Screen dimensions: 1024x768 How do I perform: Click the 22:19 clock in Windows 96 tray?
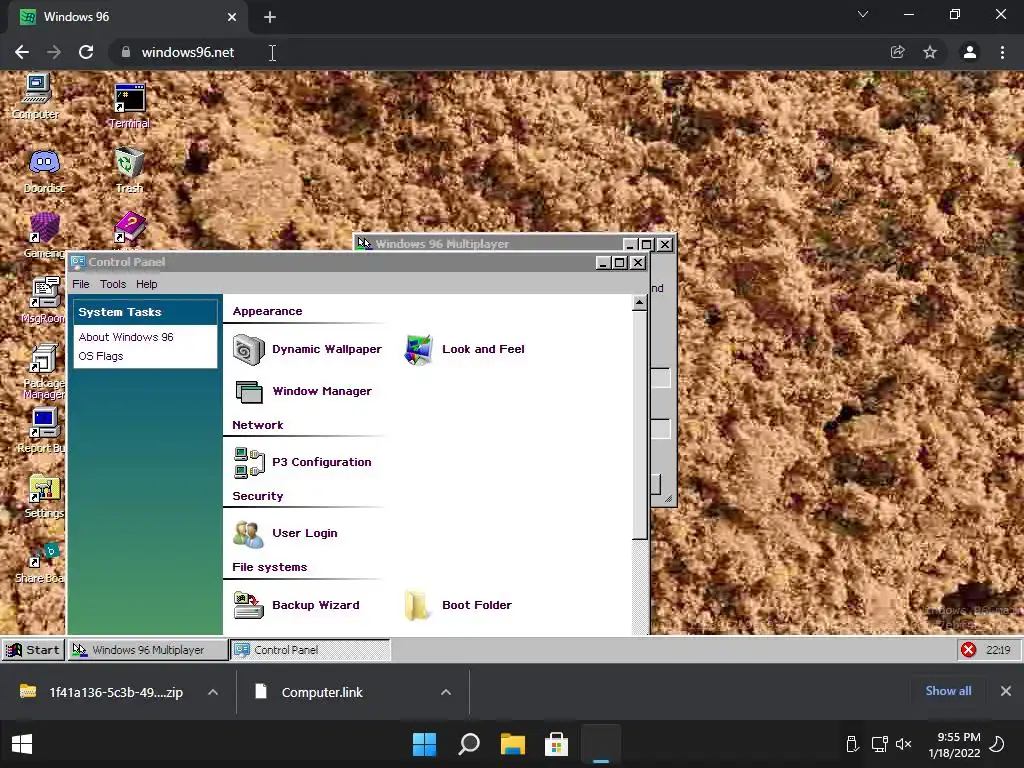pyautogui.click(x=999, y=650)
